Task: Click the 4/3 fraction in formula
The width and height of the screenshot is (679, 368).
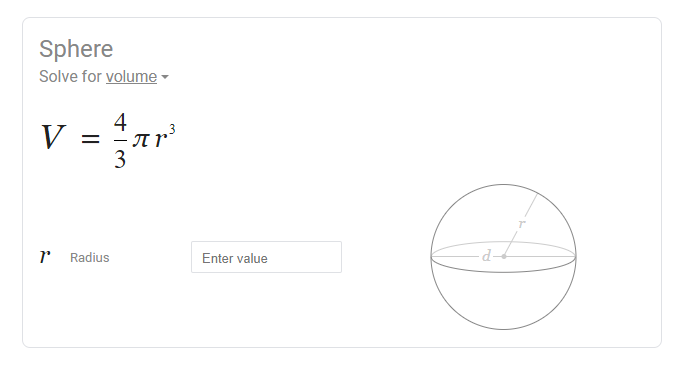Action: pyautogui.click(x=120, y=140)
